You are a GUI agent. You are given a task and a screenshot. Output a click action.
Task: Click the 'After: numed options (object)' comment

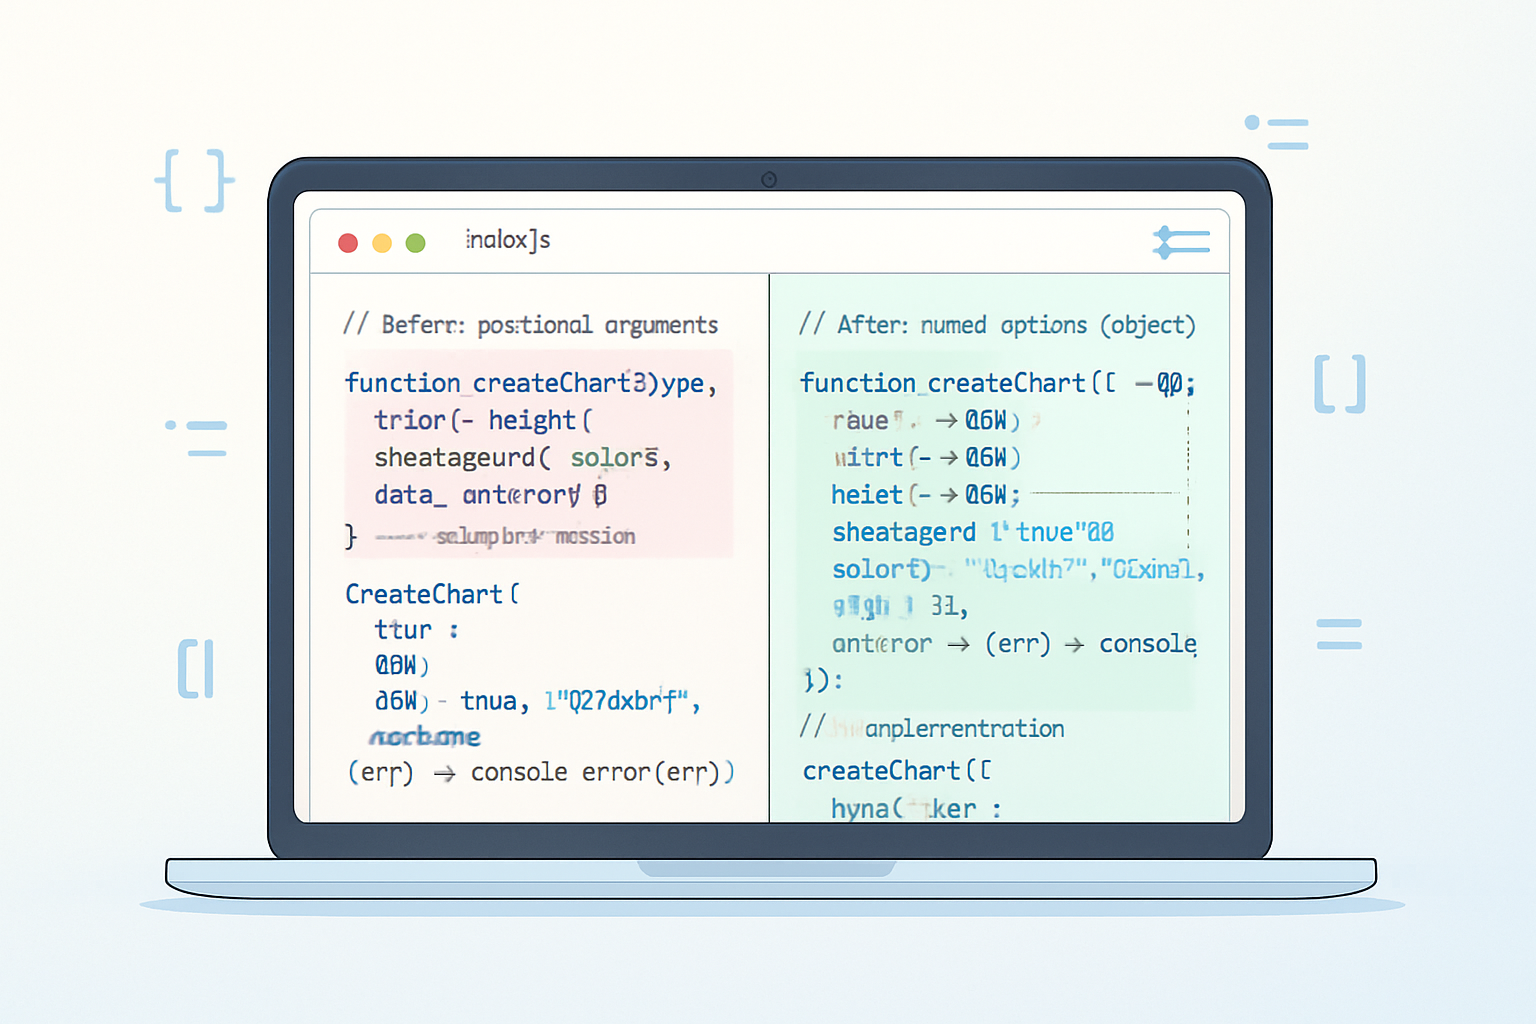tap(996, 325)
